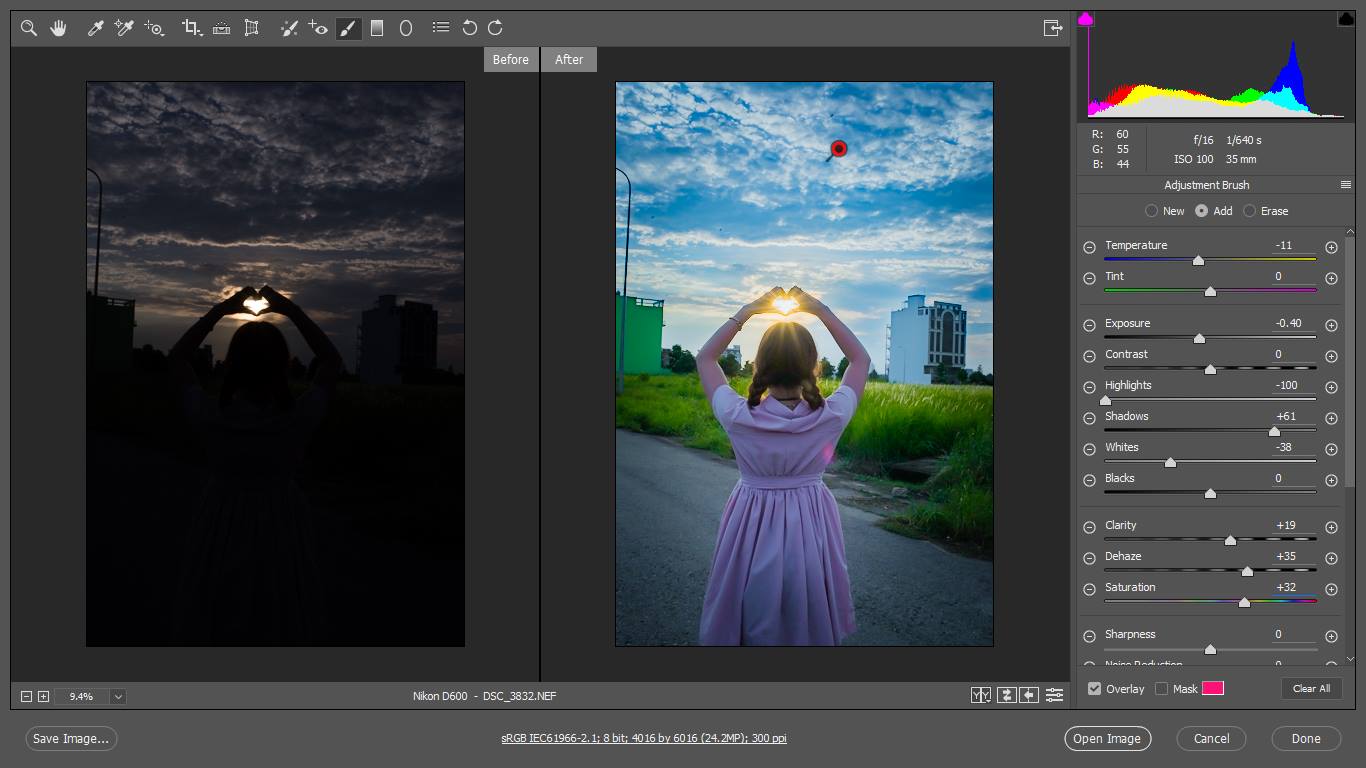The width and height of the screenshot is (1366, 768).
Task: Open the Adjustment Brush panel menu
Action: click(x=1346, y=185)
